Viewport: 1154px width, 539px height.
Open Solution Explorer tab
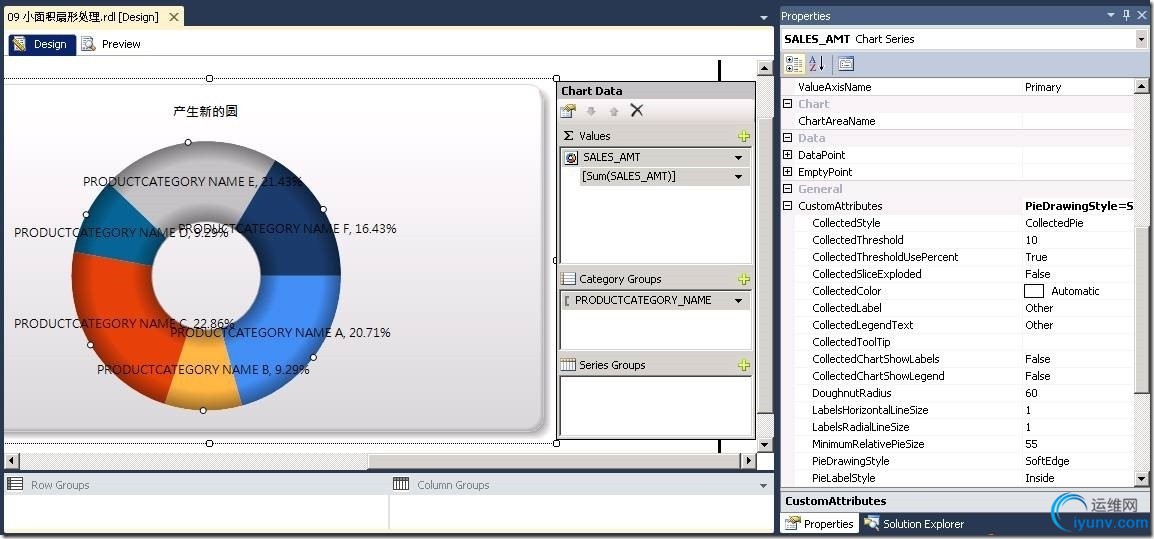point(914,524)
